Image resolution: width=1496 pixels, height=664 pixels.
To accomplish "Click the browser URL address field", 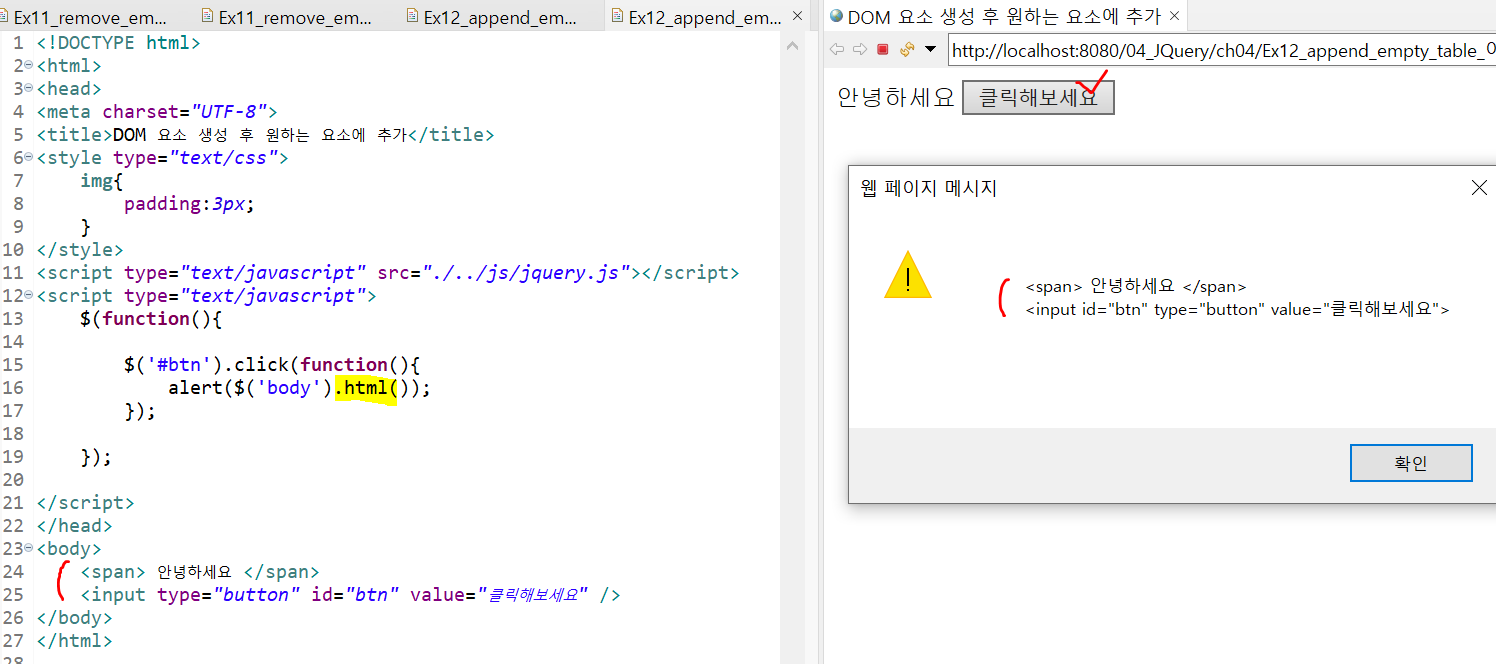I will coord(1222,50).
